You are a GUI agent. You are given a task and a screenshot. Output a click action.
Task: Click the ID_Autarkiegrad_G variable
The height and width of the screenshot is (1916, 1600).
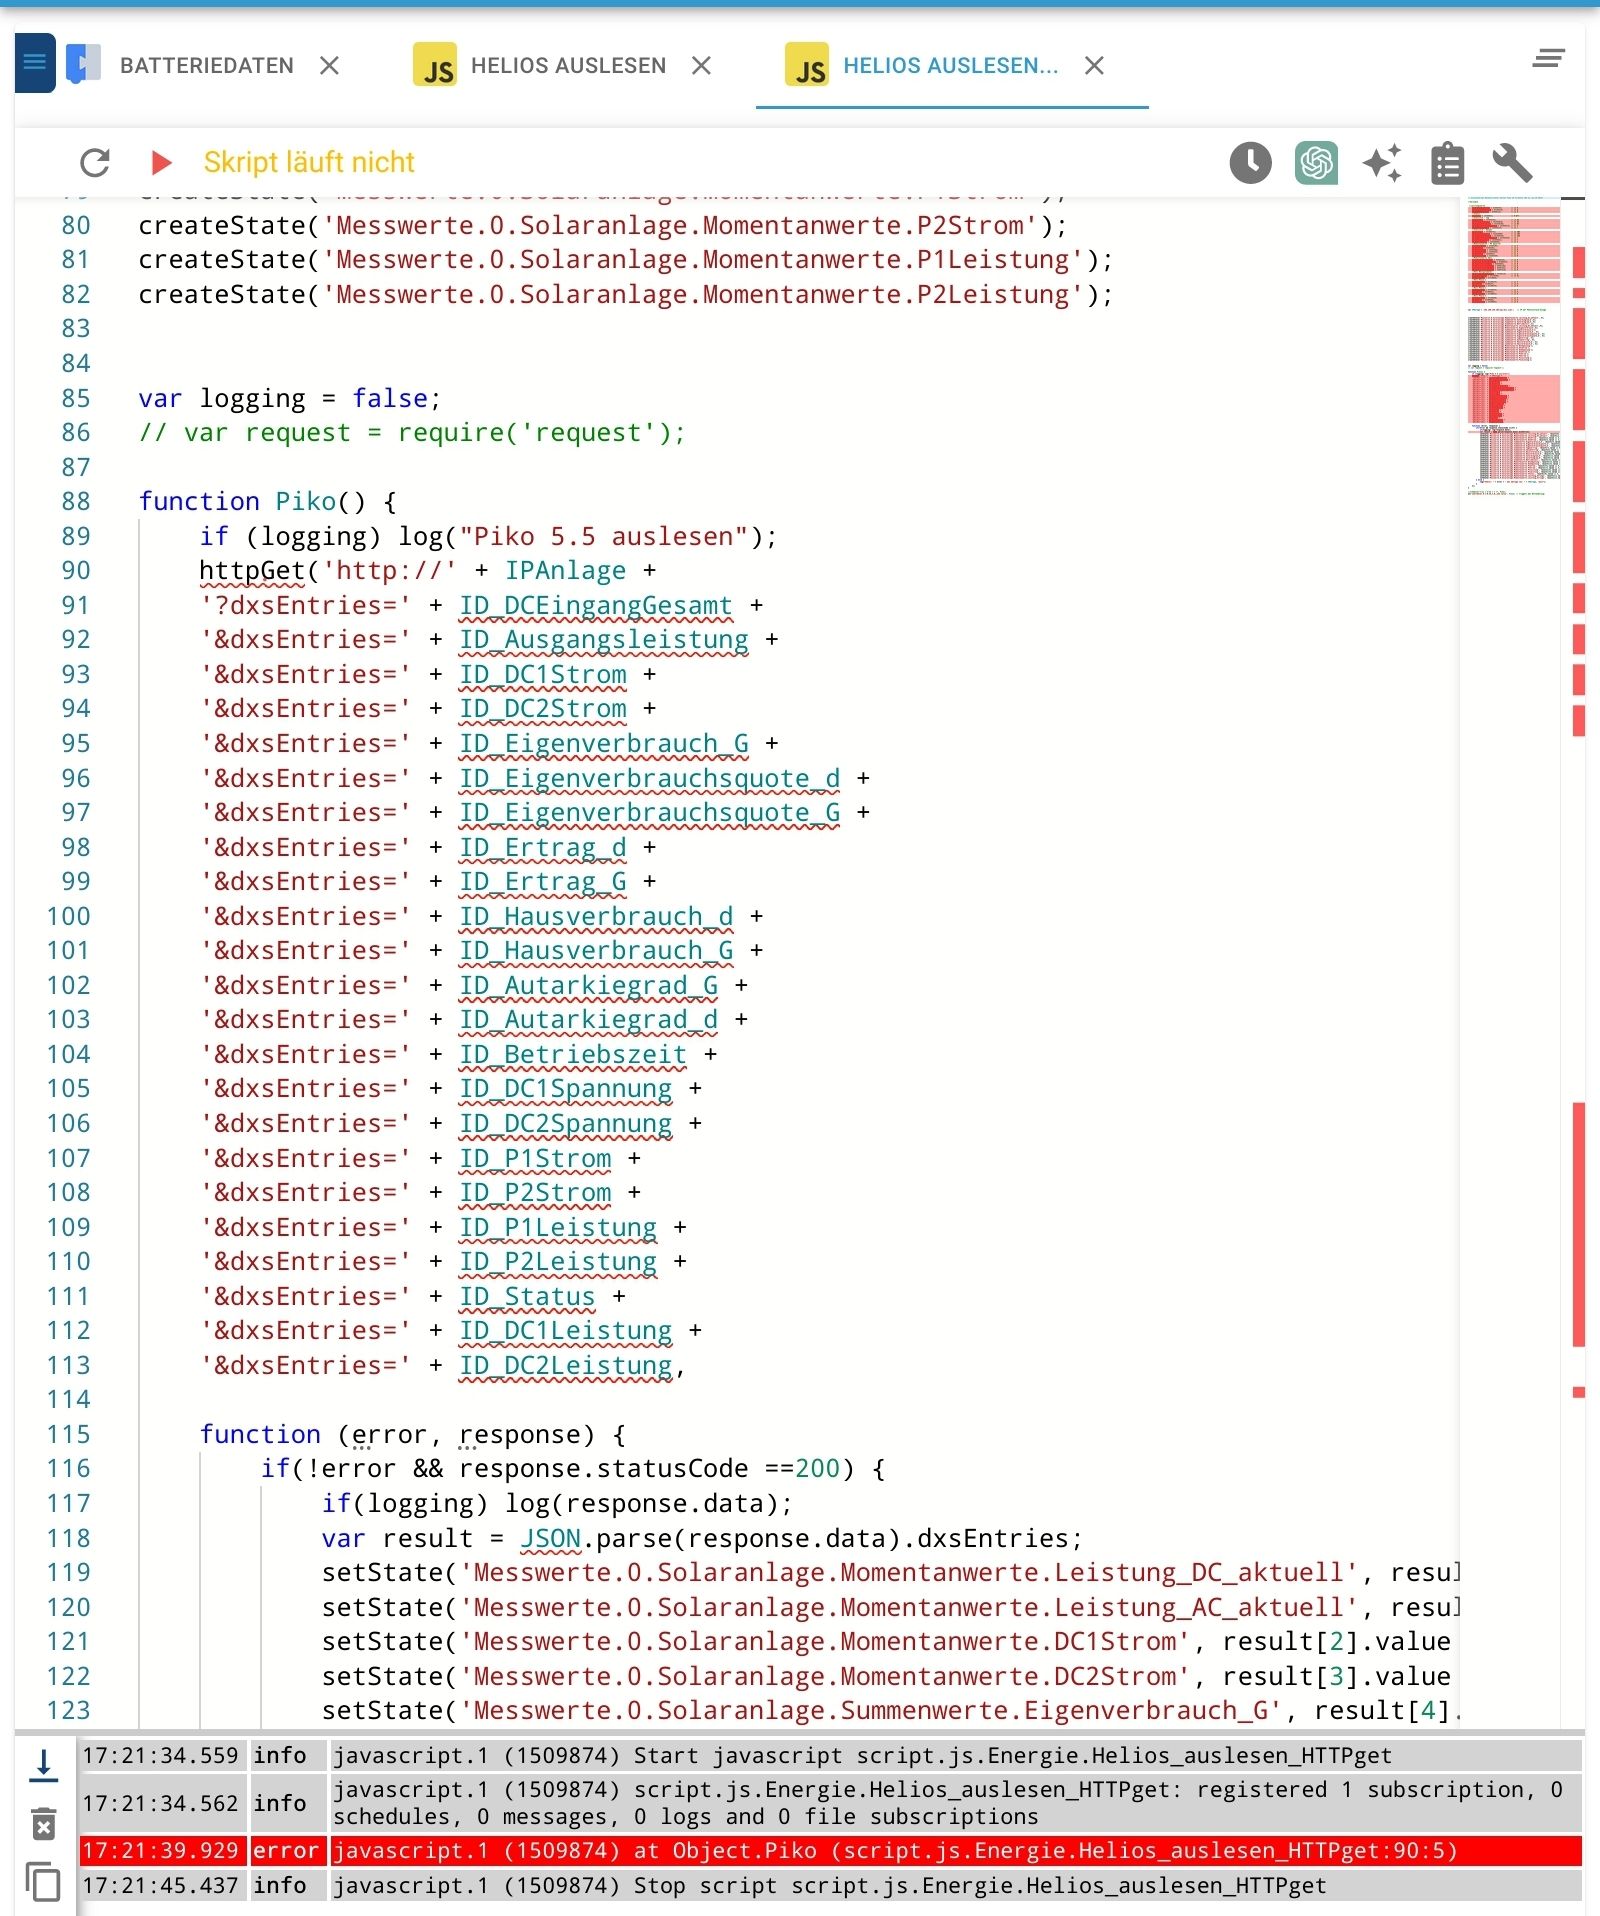pyautogui.click(x=589, y=986)
